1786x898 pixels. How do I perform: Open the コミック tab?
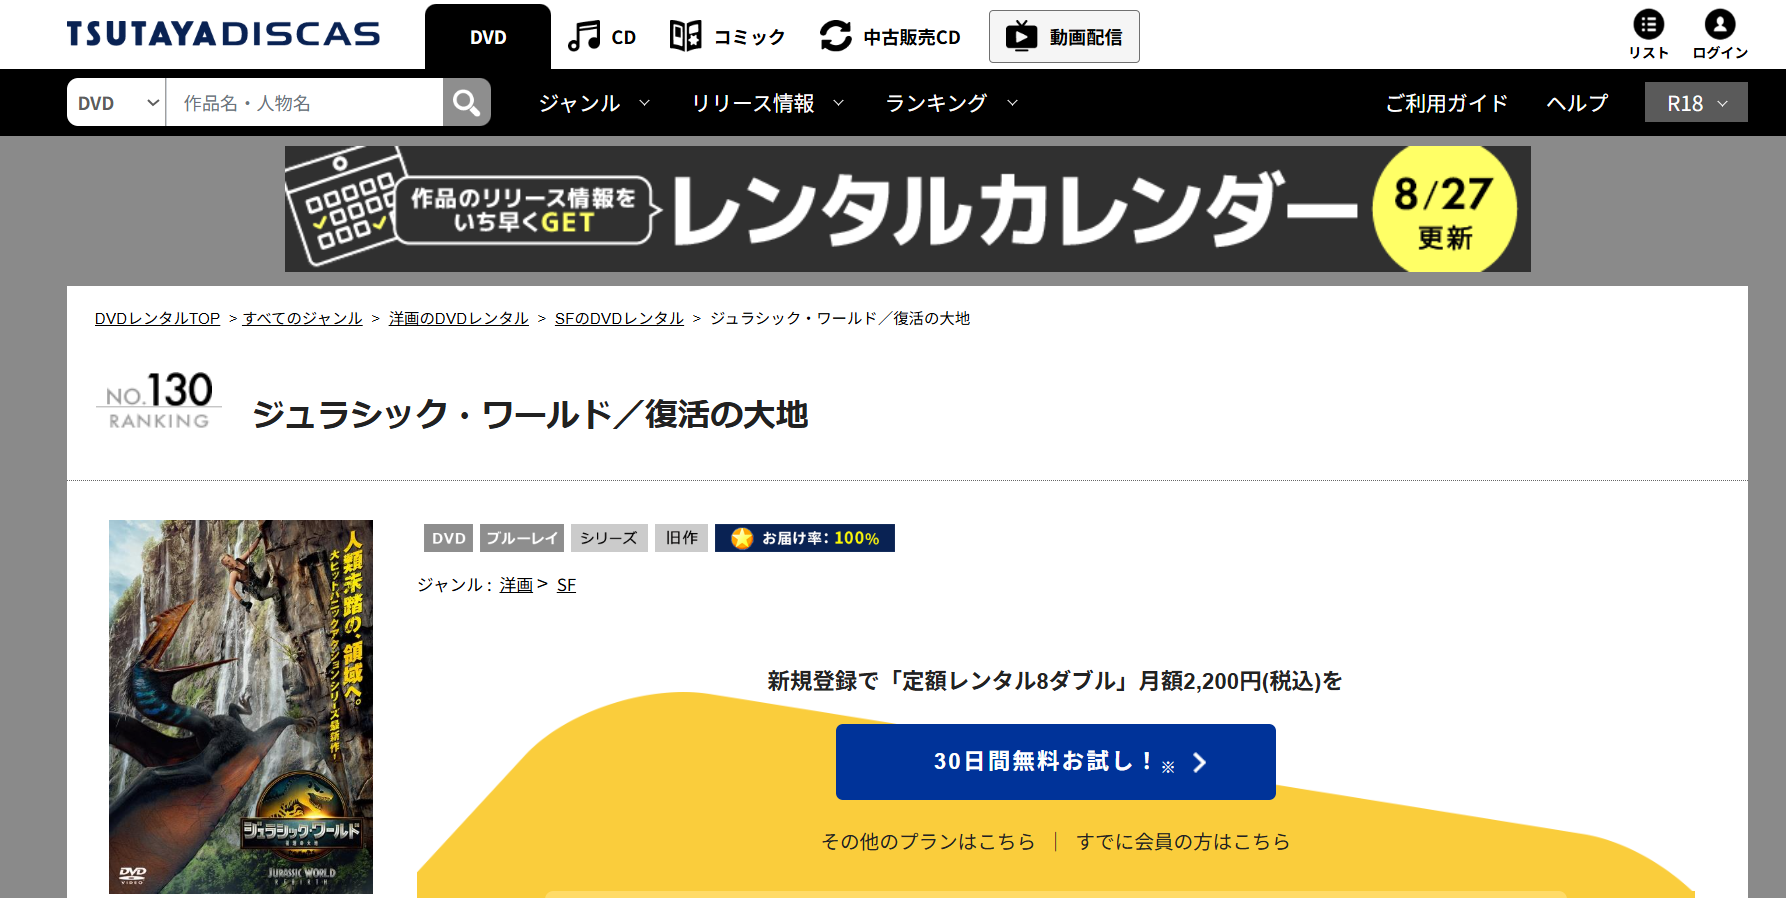pyautogui.click(x=727, y=37)
